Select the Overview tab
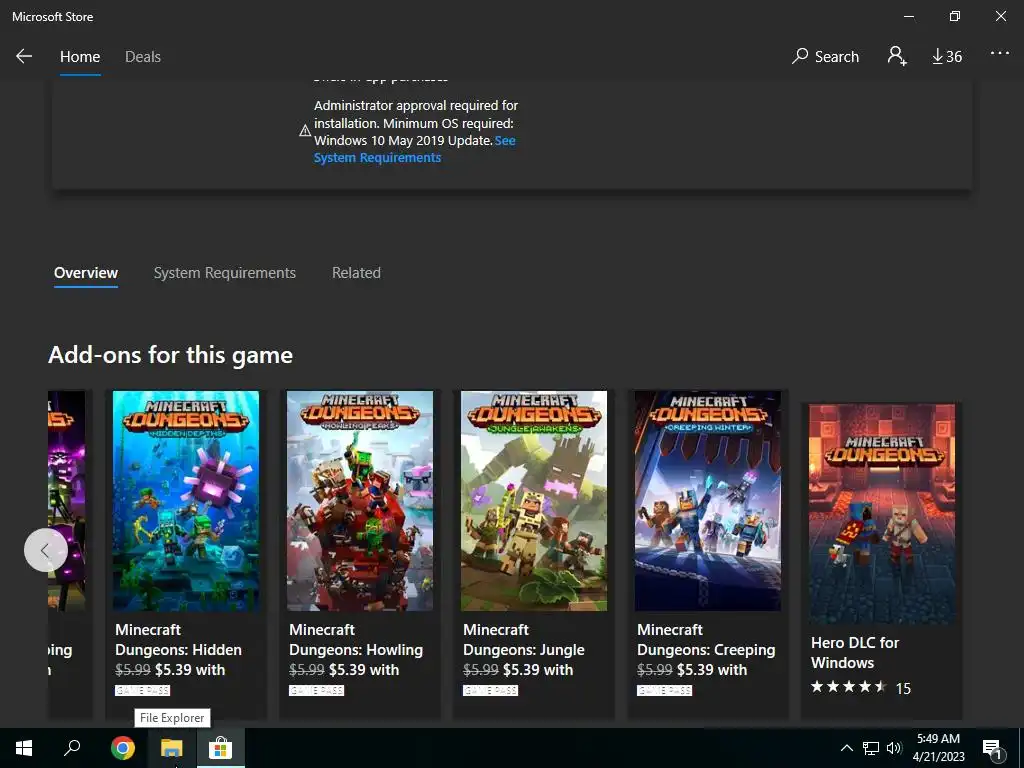 click(x=86, y=273)
